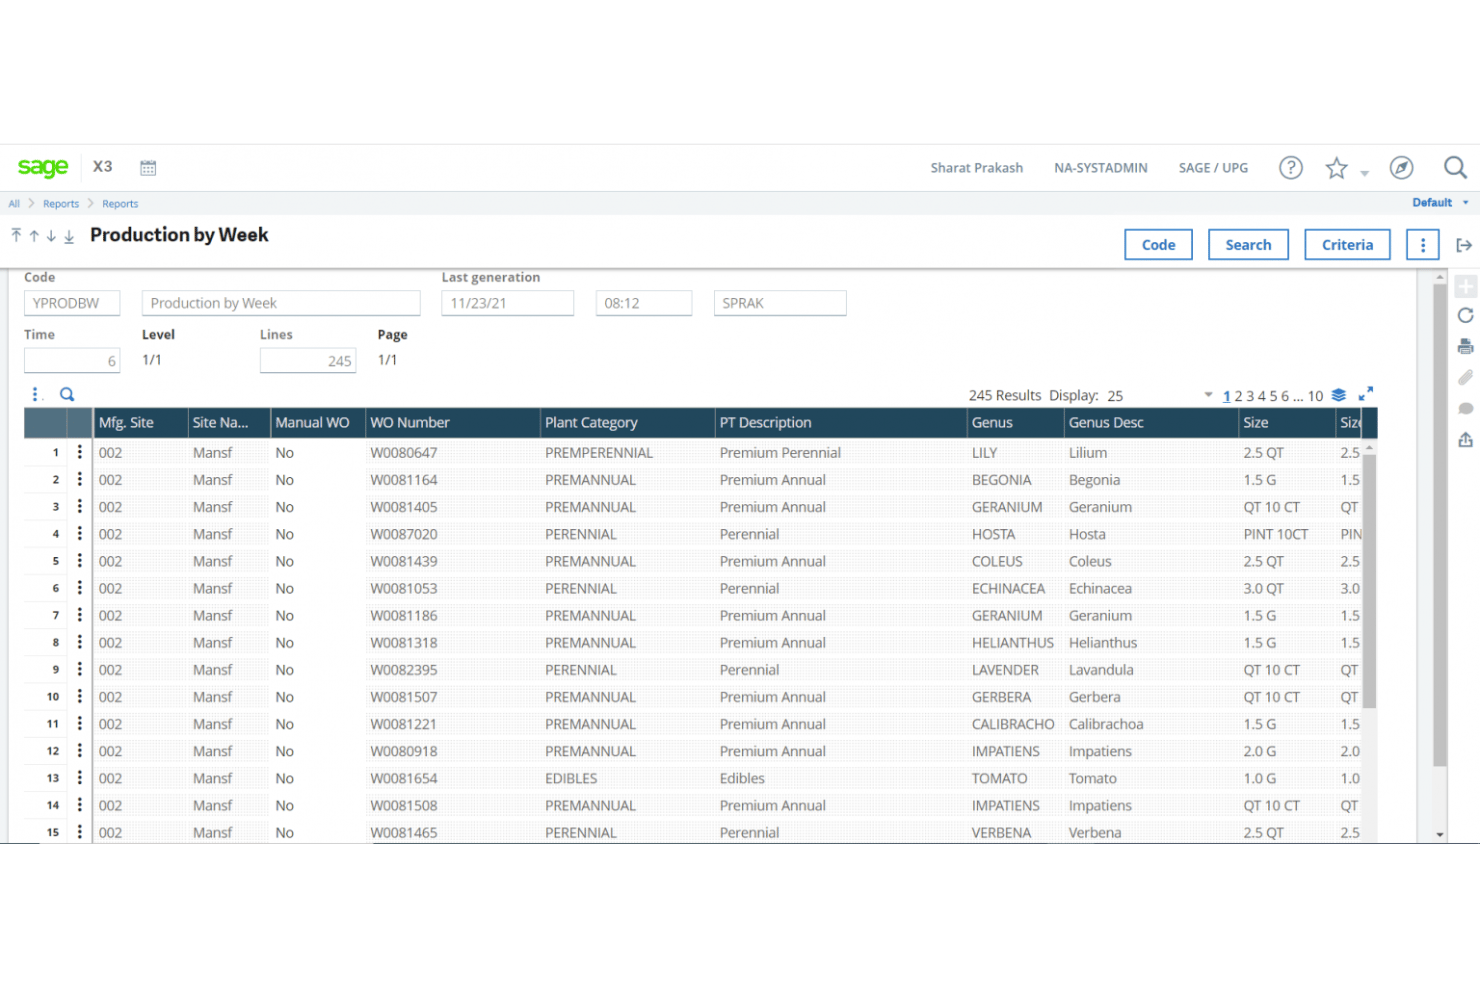Image resolution: width=1480 pixels, height=987 pixels.
Task: Sort by WO Number column header
Action: 452,423
